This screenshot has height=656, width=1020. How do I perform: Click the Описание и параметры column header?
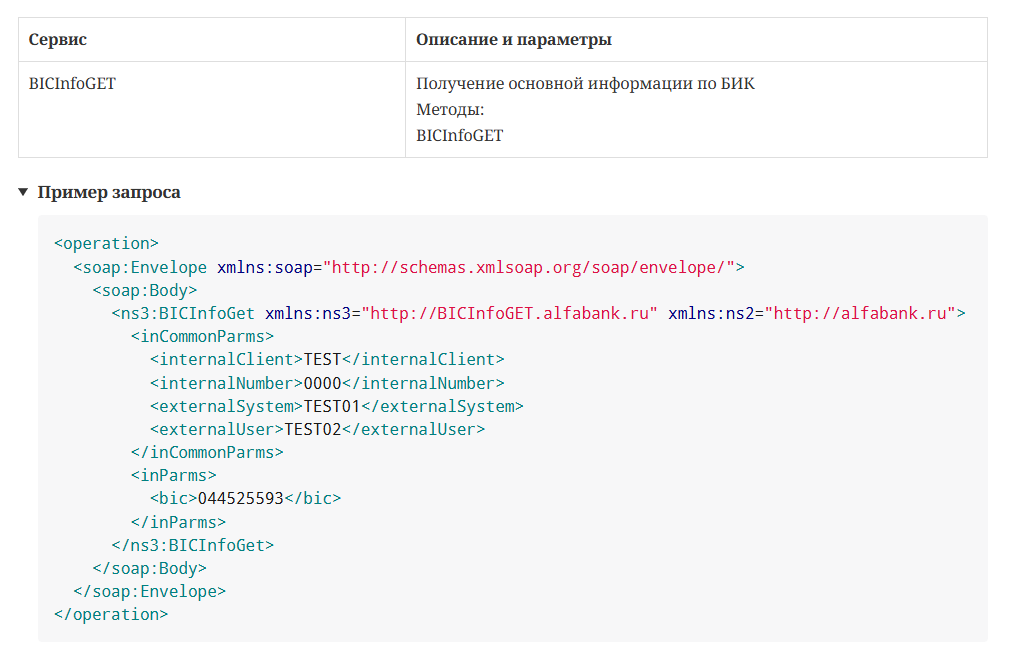tap(514, 40)
